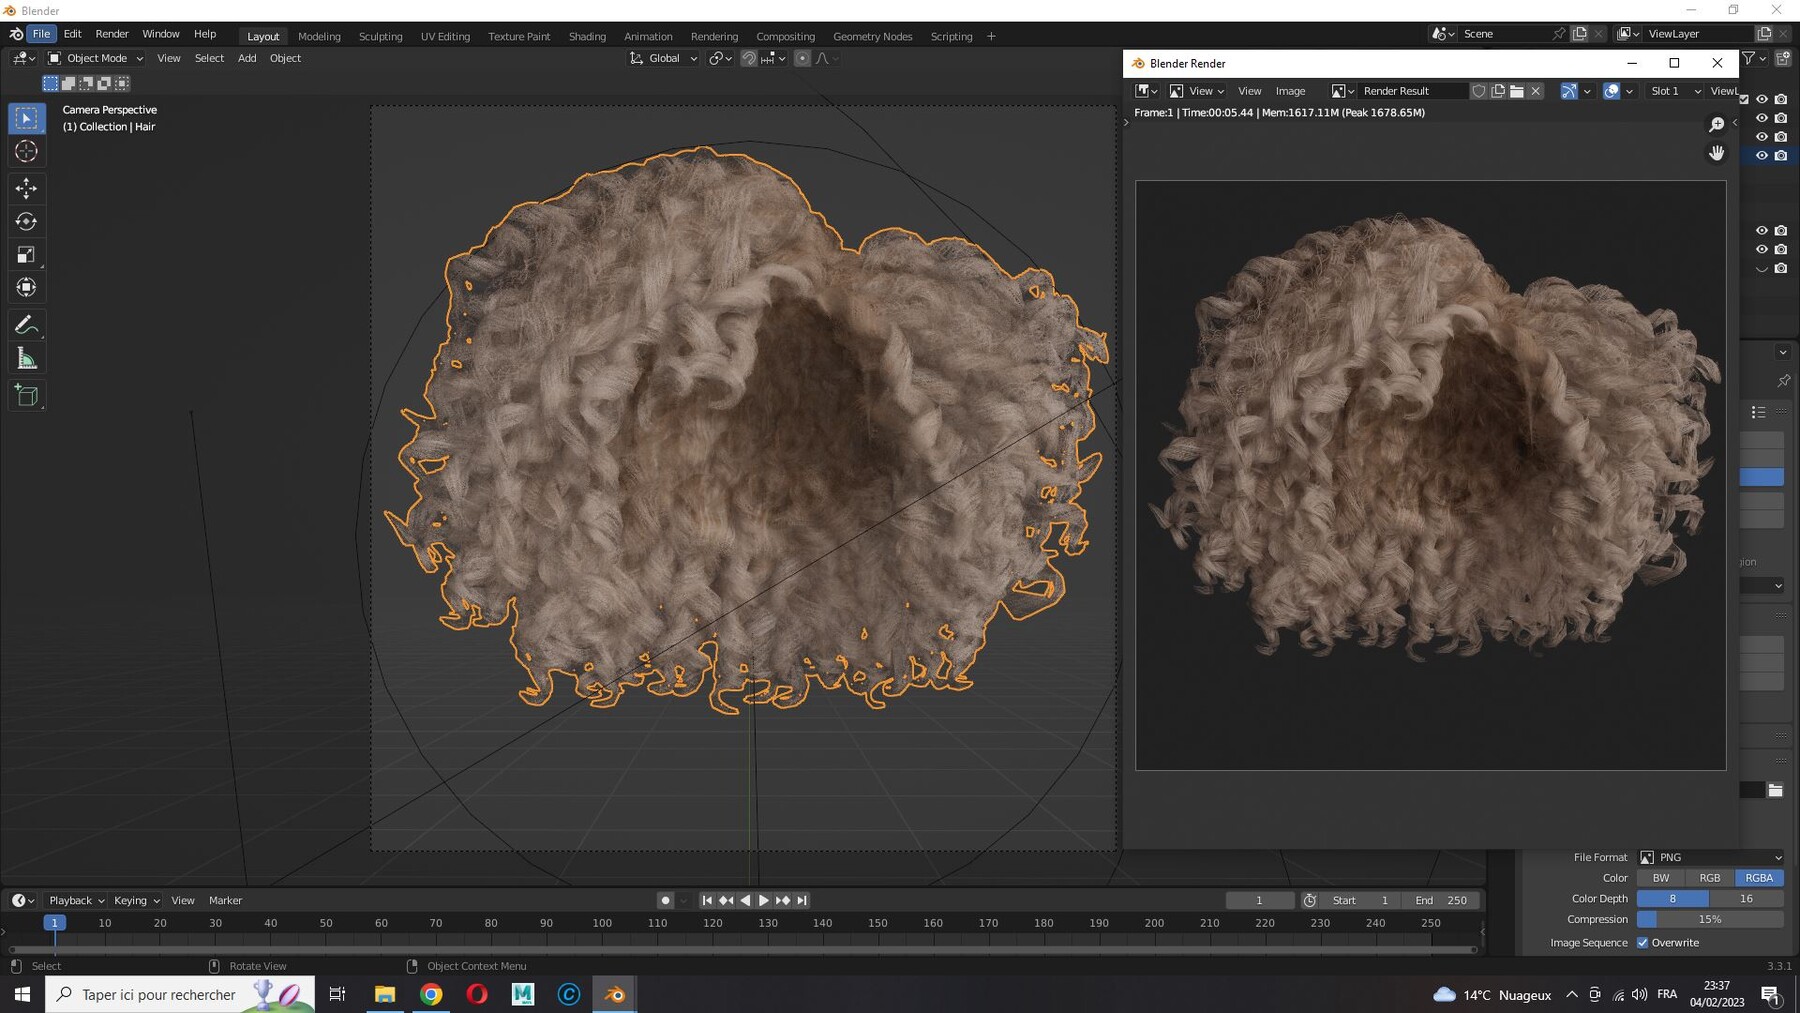This screenshot has height=1013, width=1800.
Task: Select the Measure tool
Action: [27, 359]
